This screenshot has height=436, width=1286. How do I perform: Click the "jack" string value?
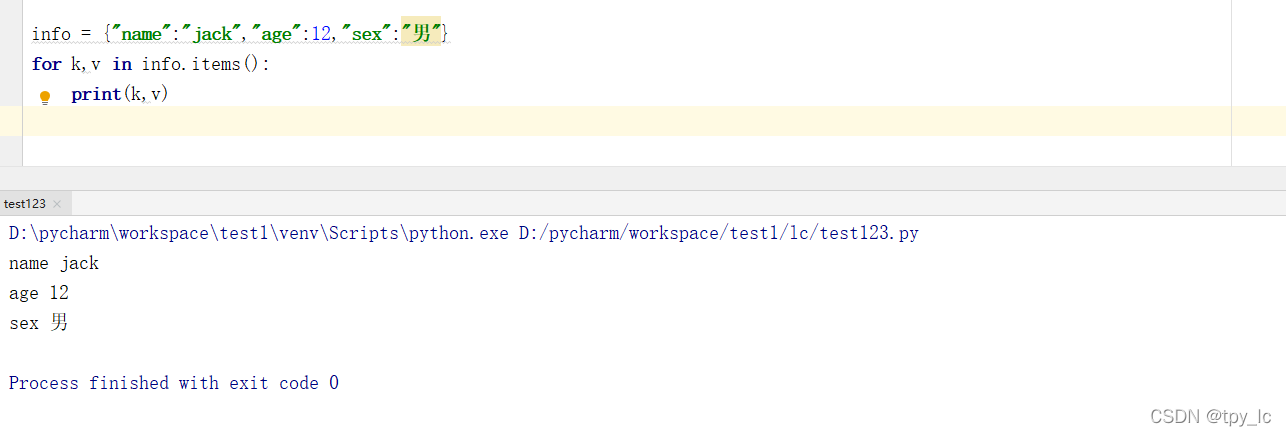(x=213, y=34)
